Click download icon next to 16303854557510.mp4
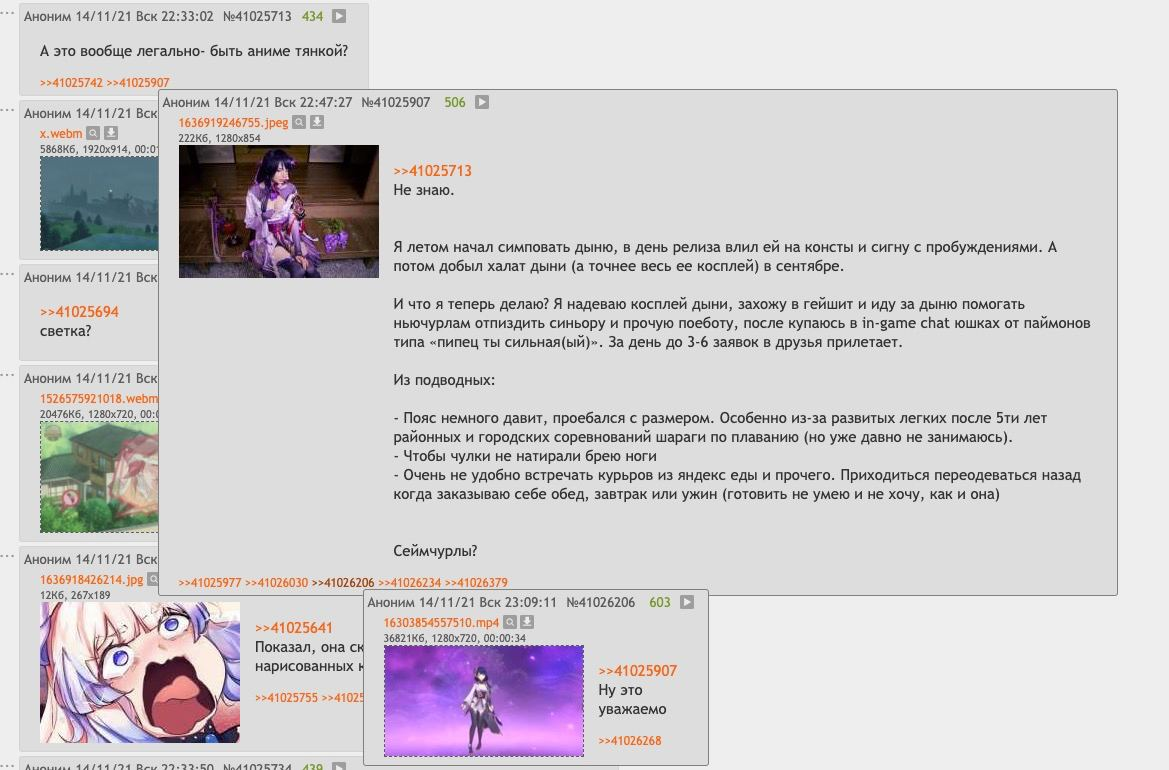The width and height of the screenshot is (1169, 770). click(527, 622)
